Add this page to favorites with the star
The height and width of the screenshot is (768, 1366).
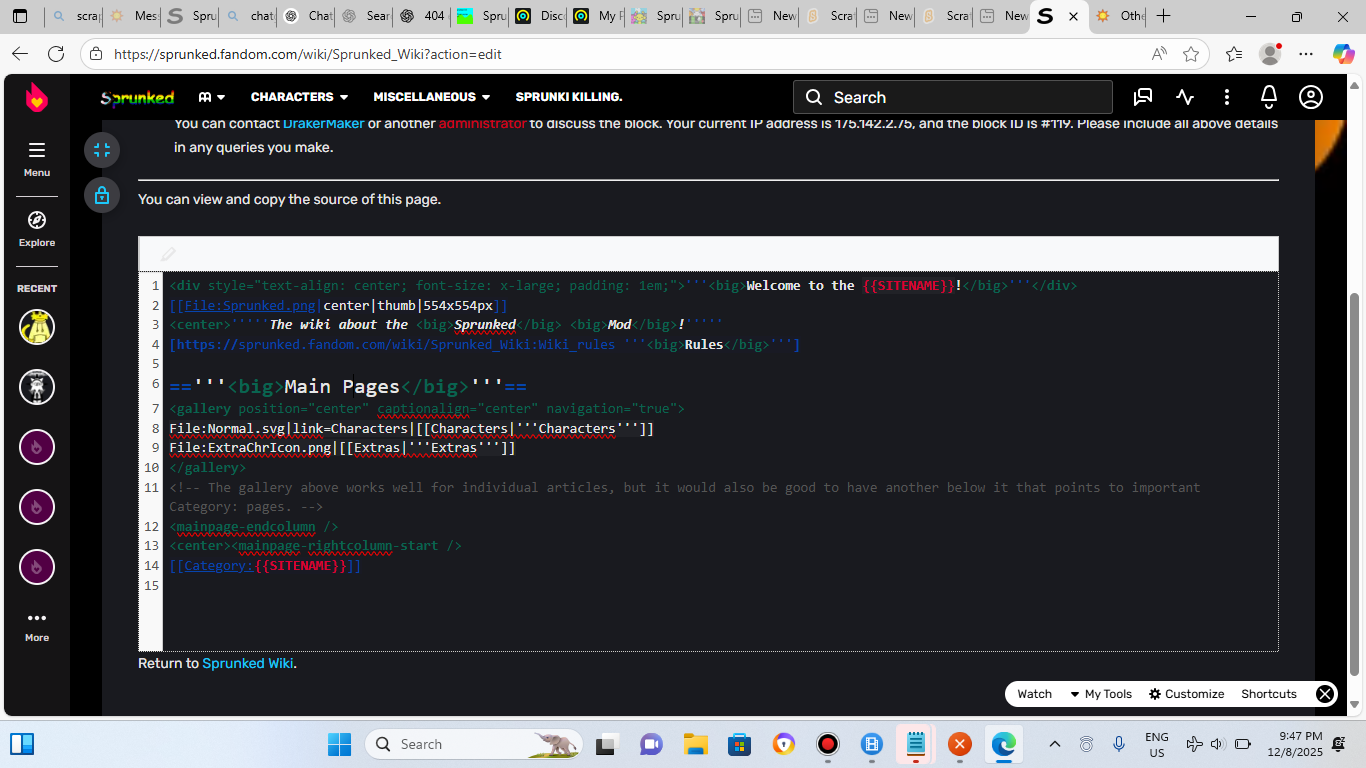tap(1191, 54)
